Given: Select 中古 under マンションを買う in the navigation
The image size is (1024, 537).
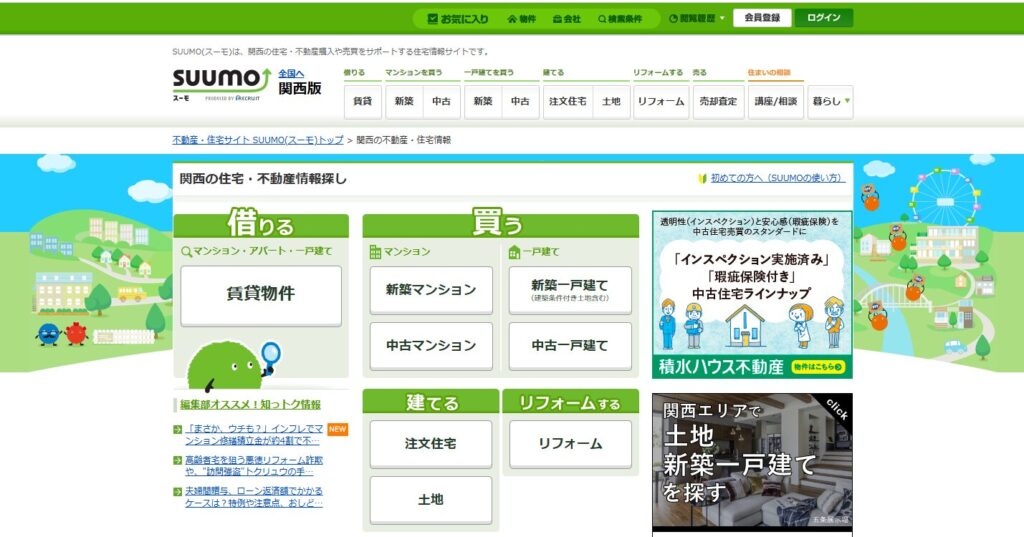Looking at the screenshot, I should [441, 101].
